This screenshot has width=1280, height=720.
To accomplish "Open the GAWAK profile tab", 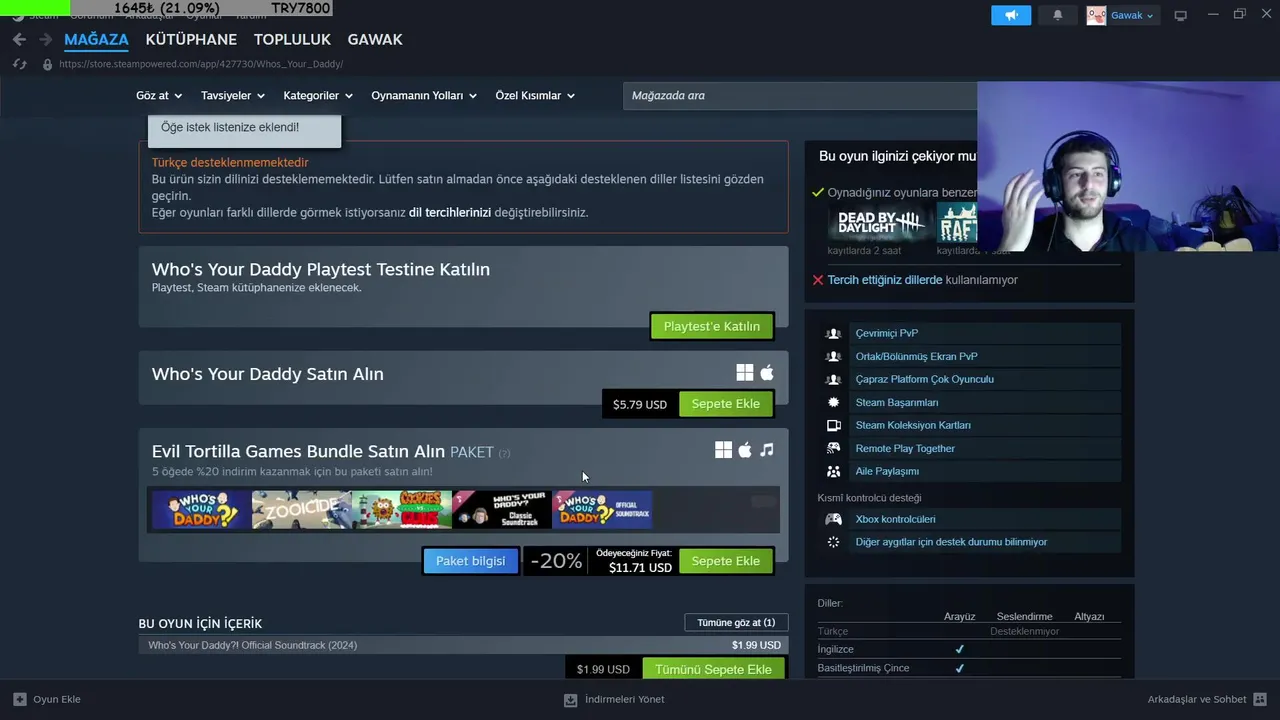I will click(375, 40).
